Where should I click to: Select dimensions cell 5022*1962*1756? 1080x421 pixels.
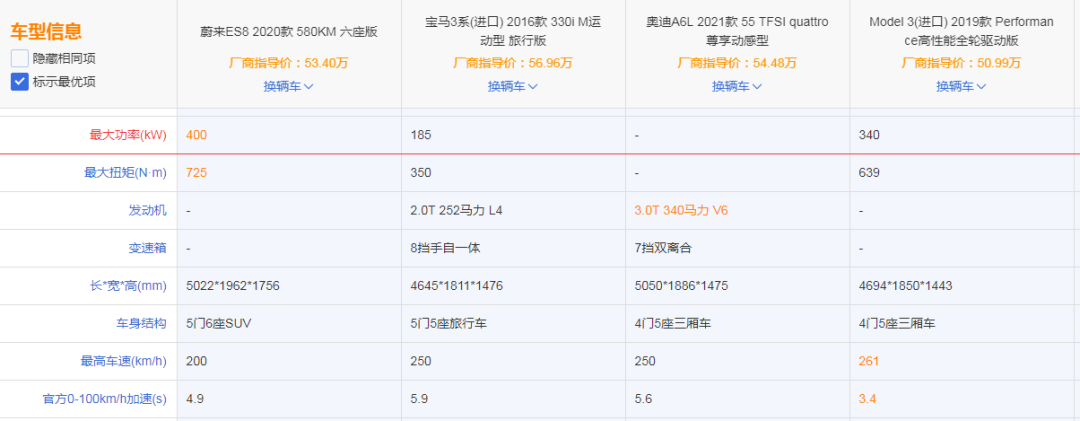coord(233,286)
